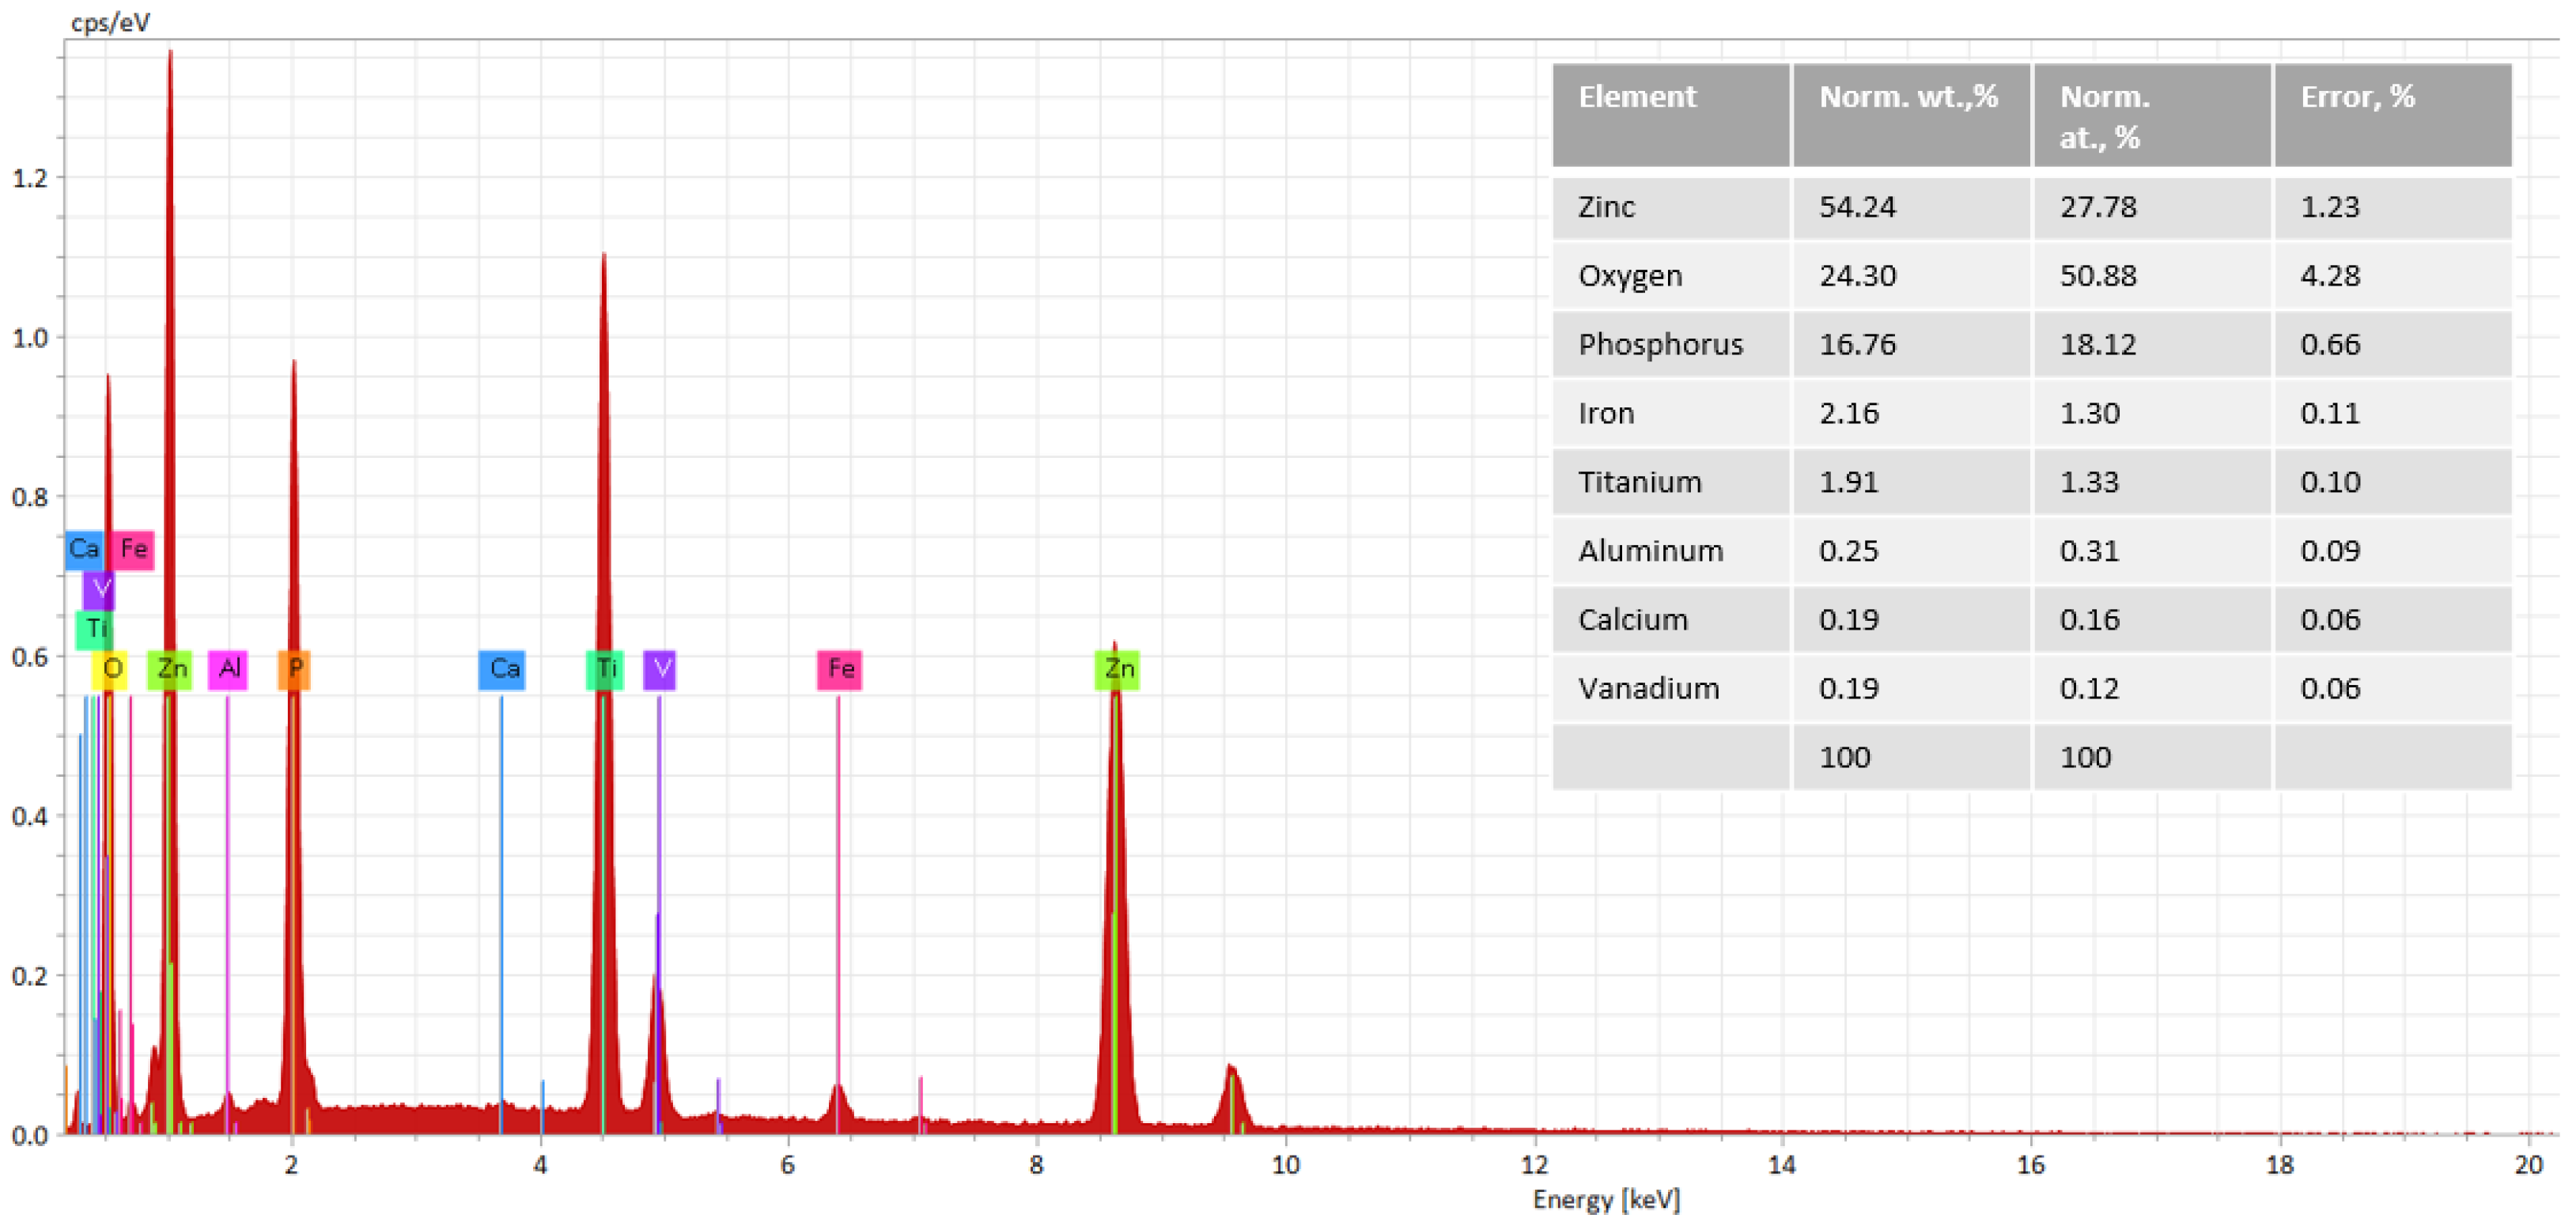Select the pink Fe label near 6.4 keV
This screenshot has width=2576, height=1226.
tap(840, 669)
